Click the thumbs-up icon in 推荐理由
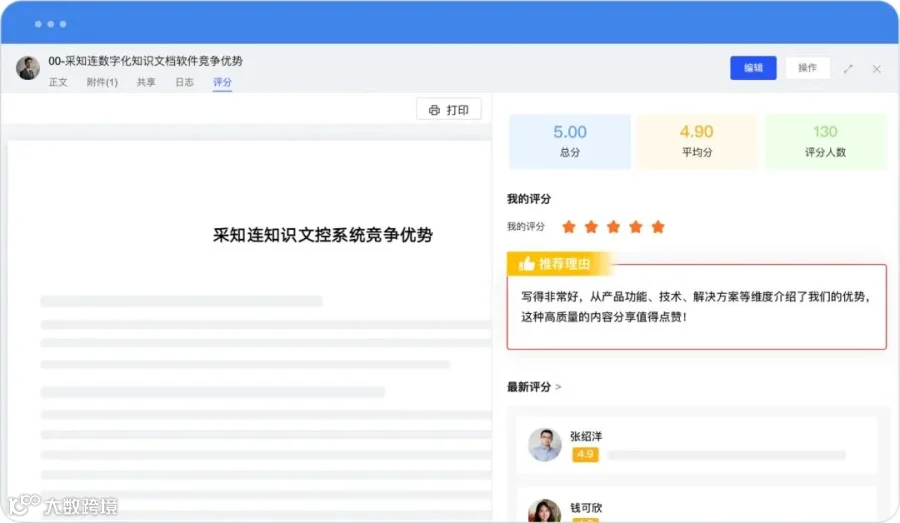Viewport: 900px width, 523px height. click(526, 264)
